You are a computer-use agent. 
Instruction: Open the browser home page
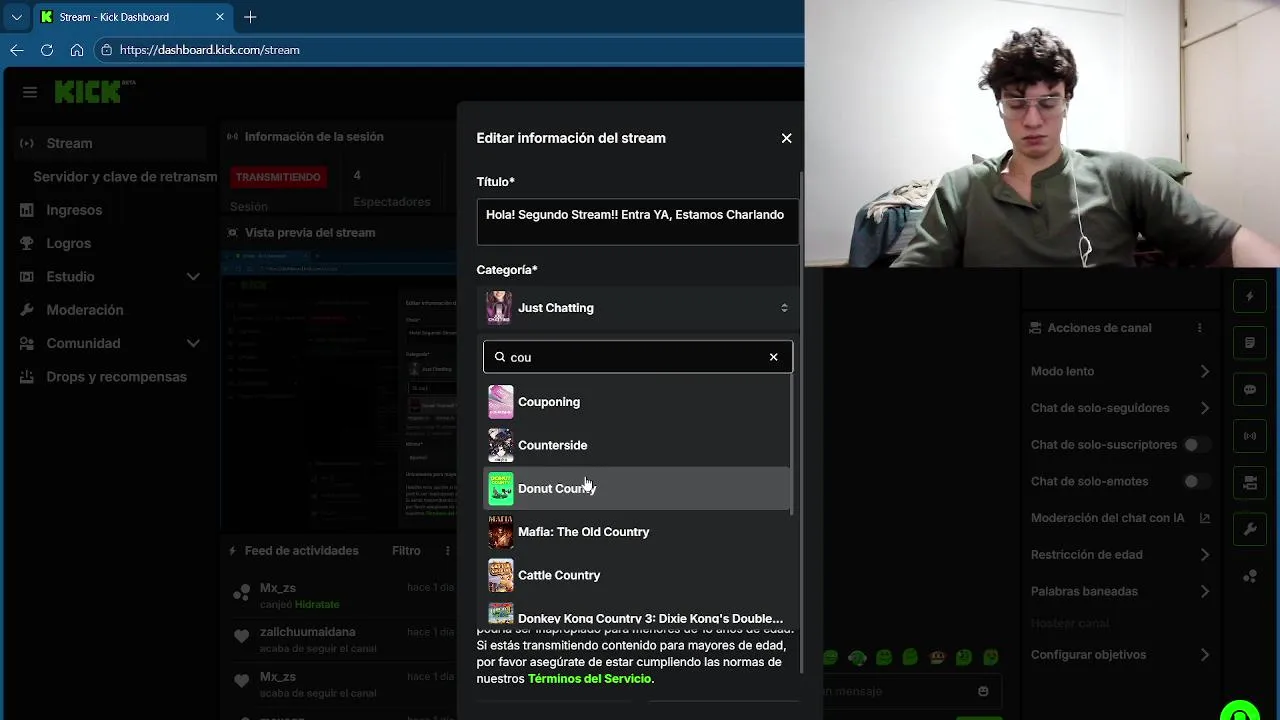pyautogui.click(x=77, y=50)
